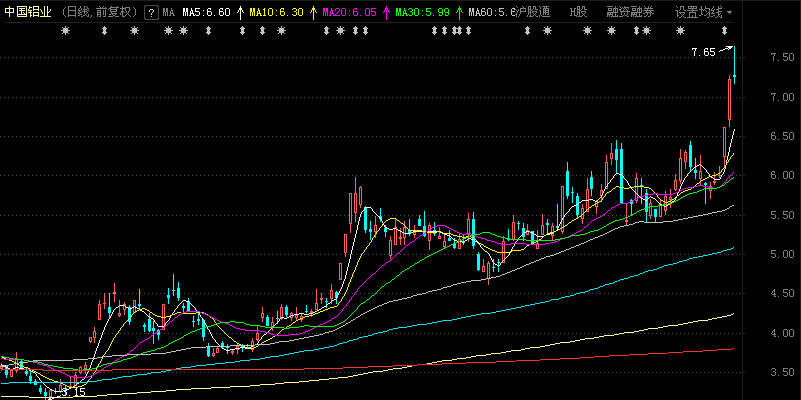Click the 7.65 high price label
The image size is (801, 400).
[x=703, y=52]
